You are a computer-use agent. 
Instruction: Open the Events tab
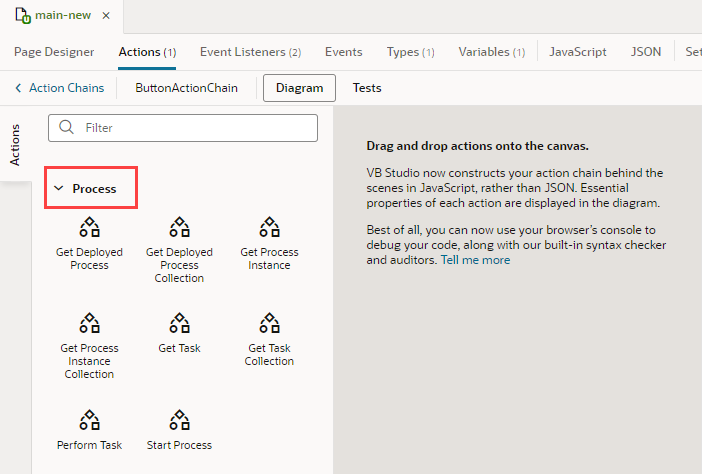point(343,52)
